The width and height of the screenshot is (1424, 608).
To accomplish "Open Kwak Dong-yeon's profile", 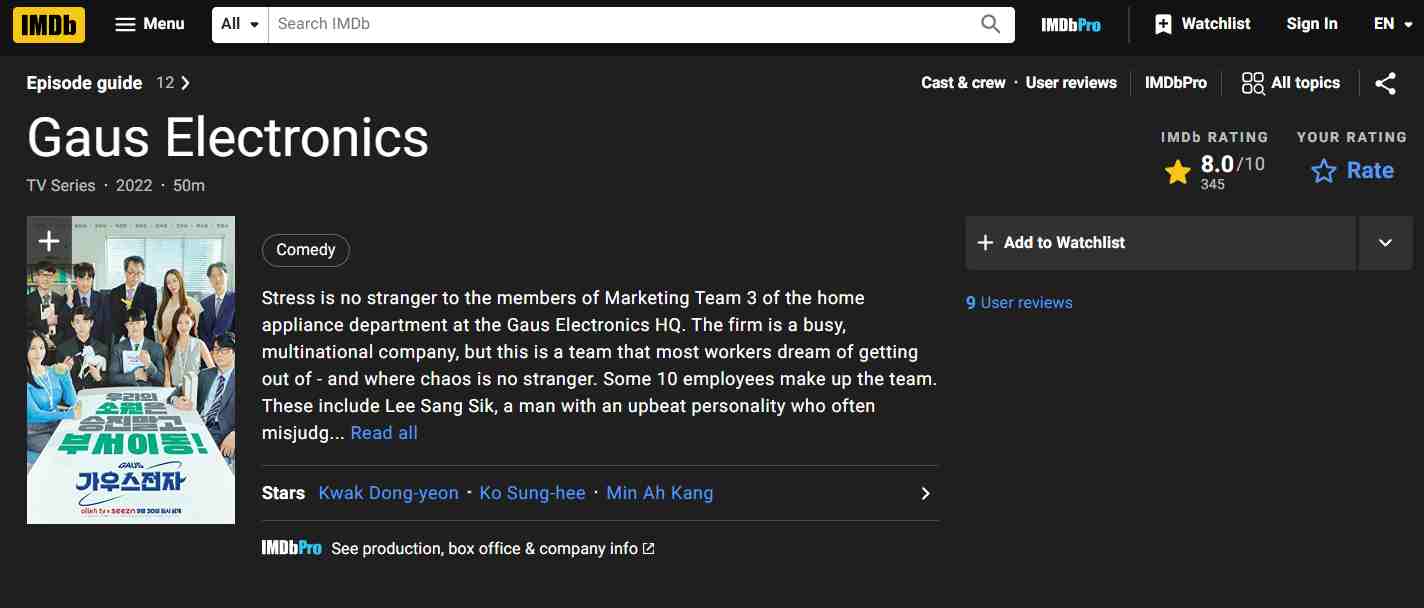I will coord(388,493).
